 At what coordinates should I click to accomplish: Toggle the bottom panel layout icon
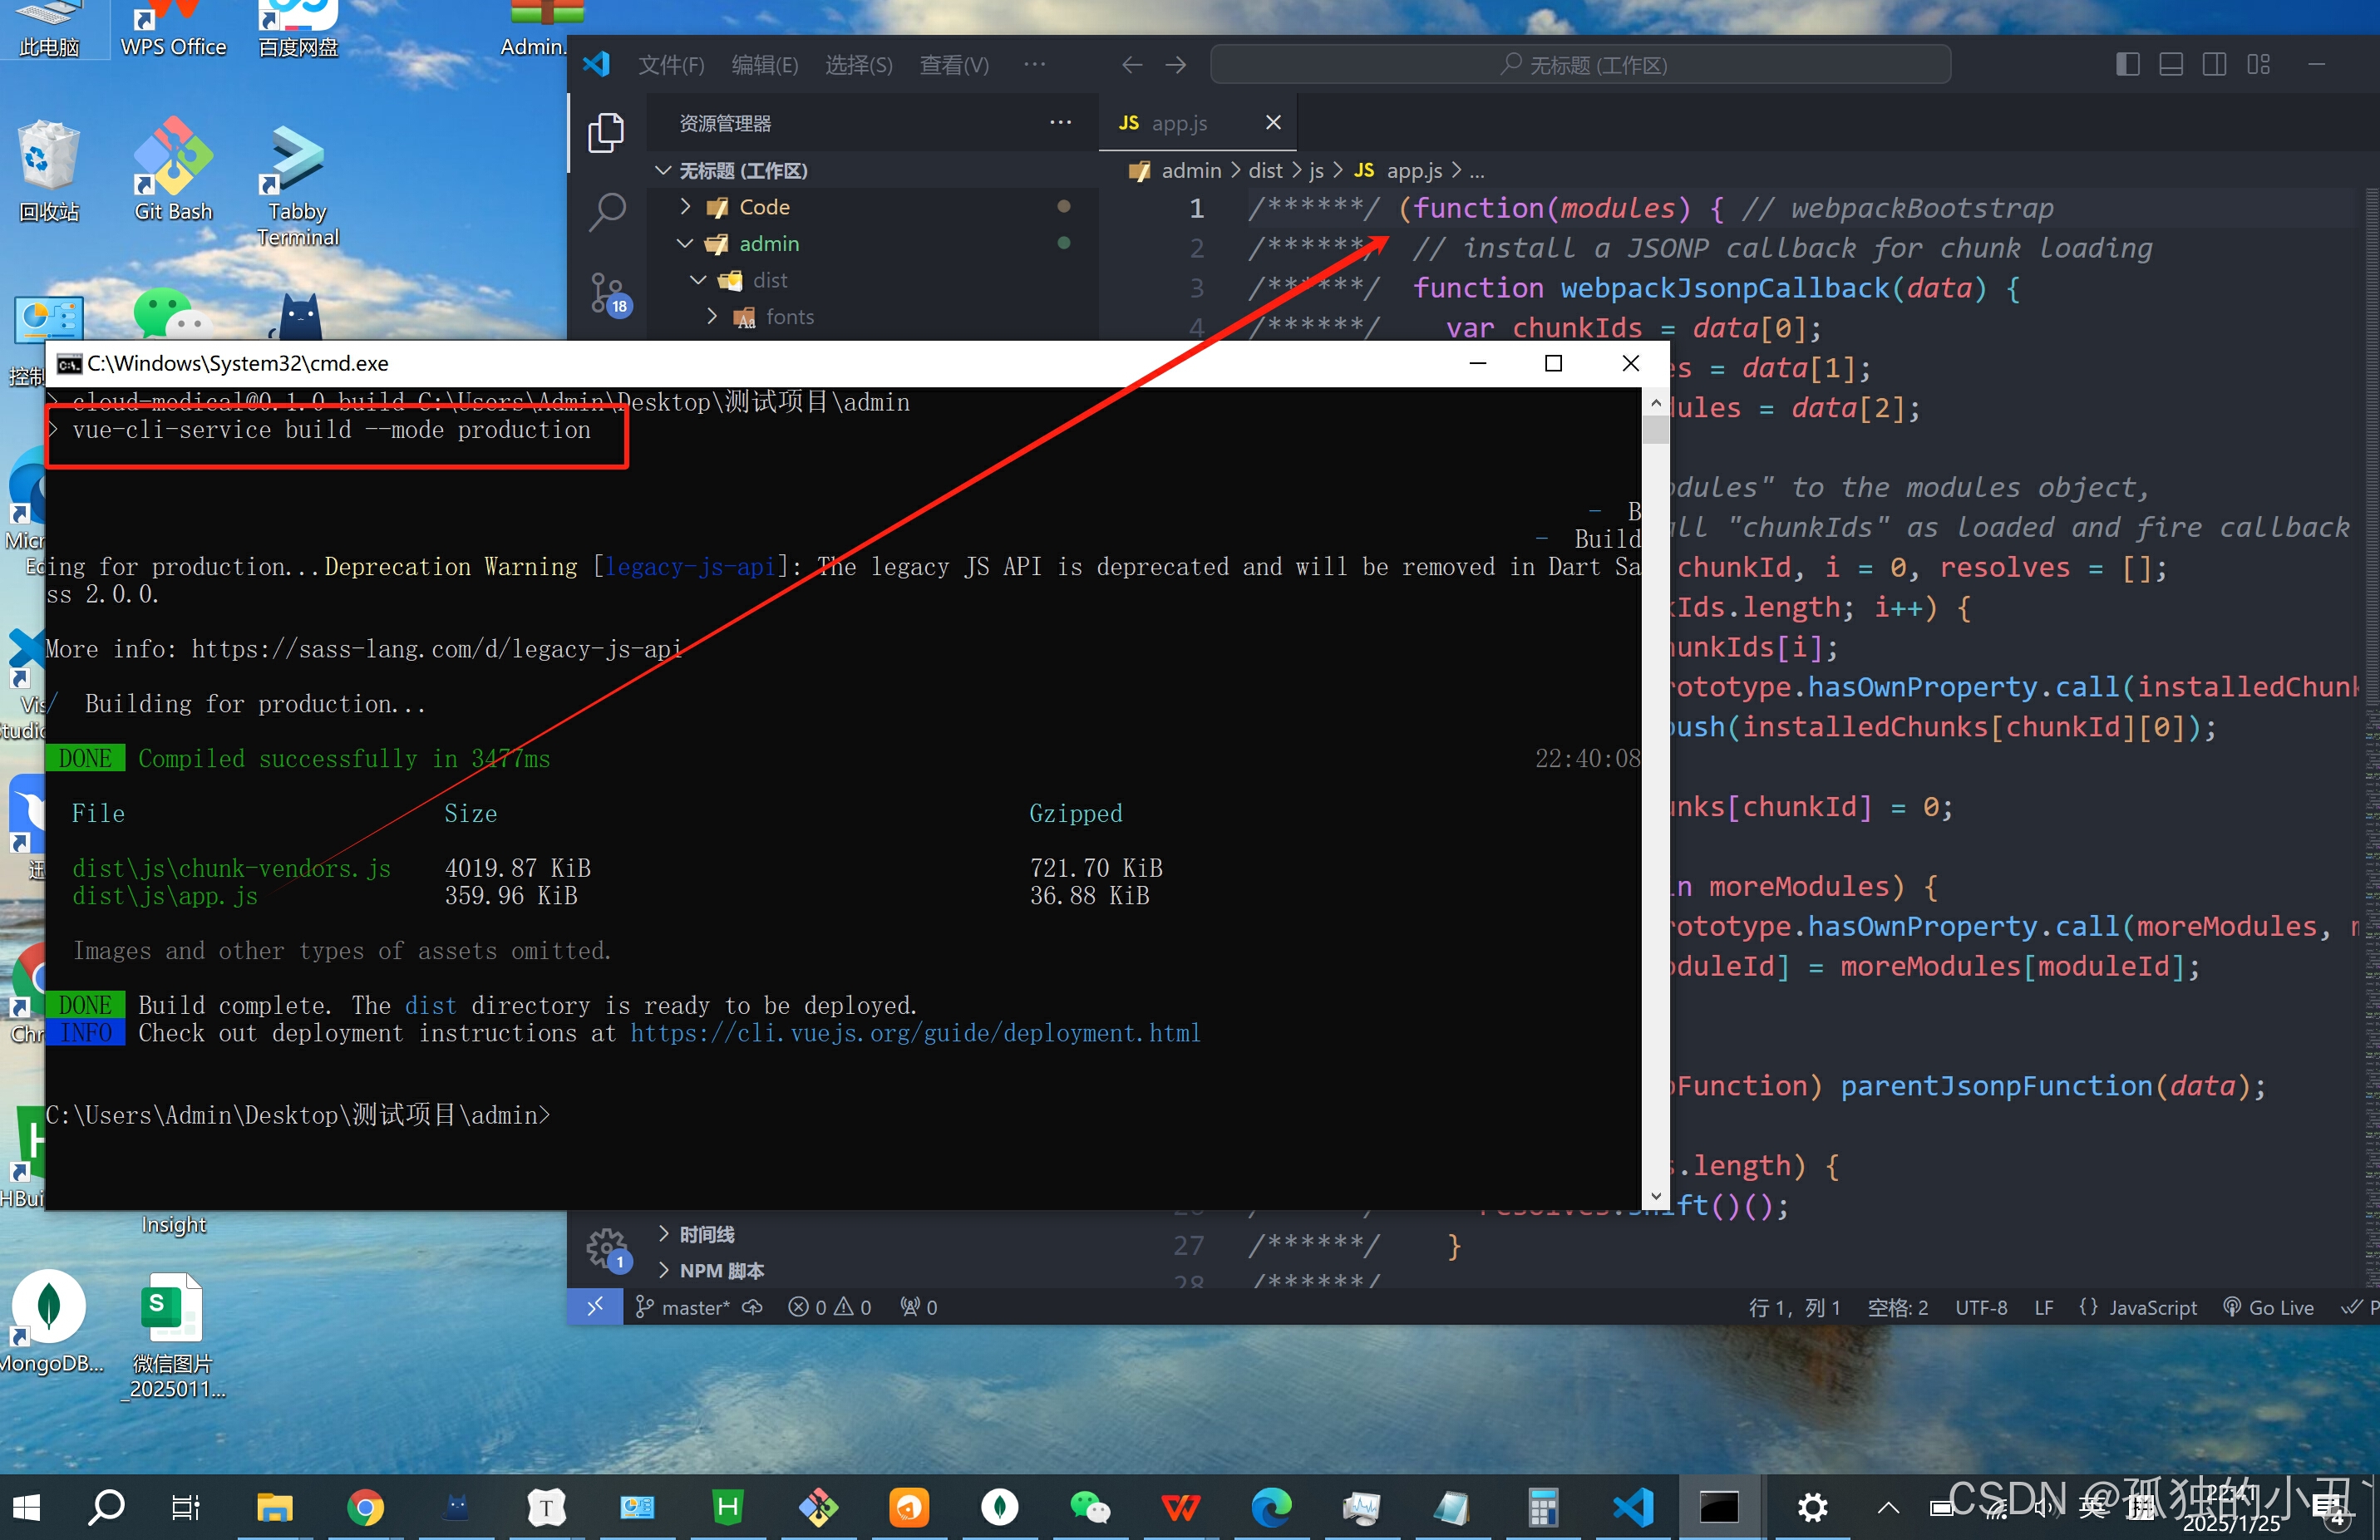pyautogui.click(x=2170, y=65)
